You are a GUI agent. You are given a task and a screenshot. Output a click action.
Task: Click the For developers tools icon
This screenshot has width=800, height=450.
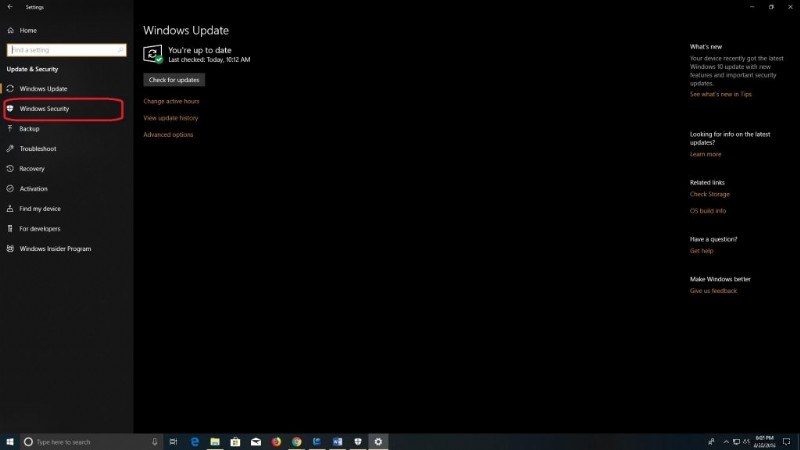(10, 229)
